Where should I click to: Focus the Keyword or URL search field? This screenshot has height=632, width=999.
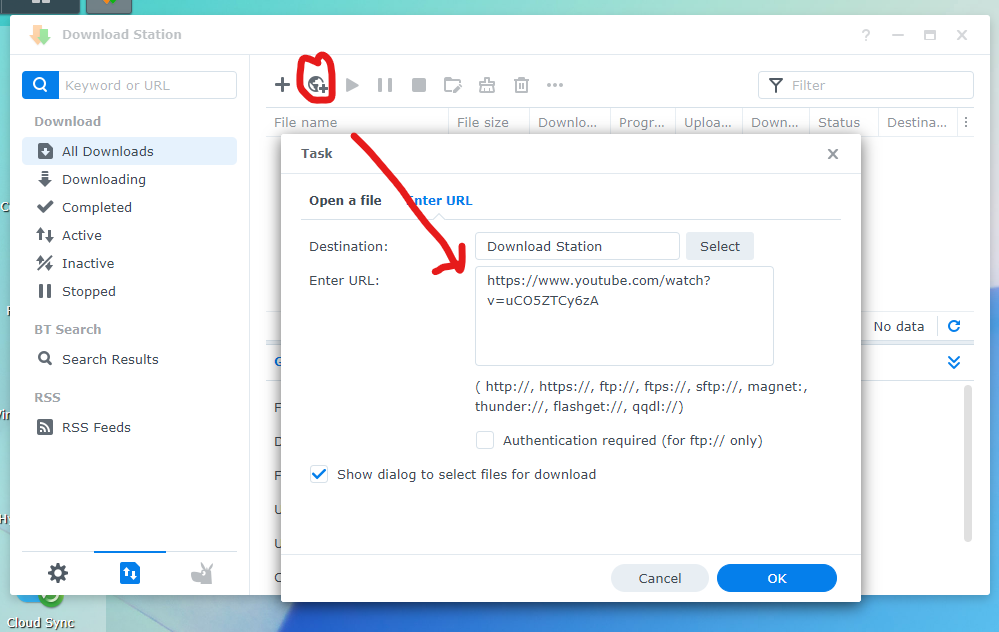coord(147,85)
